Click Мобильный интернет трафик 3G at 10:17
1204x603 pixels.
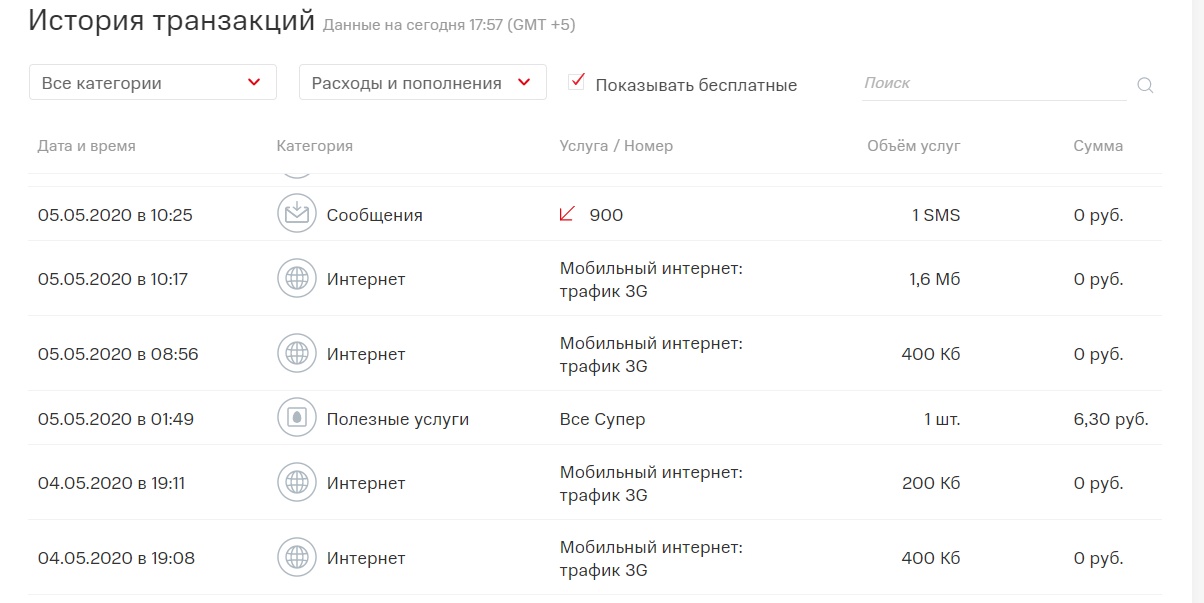click(651, 279)
